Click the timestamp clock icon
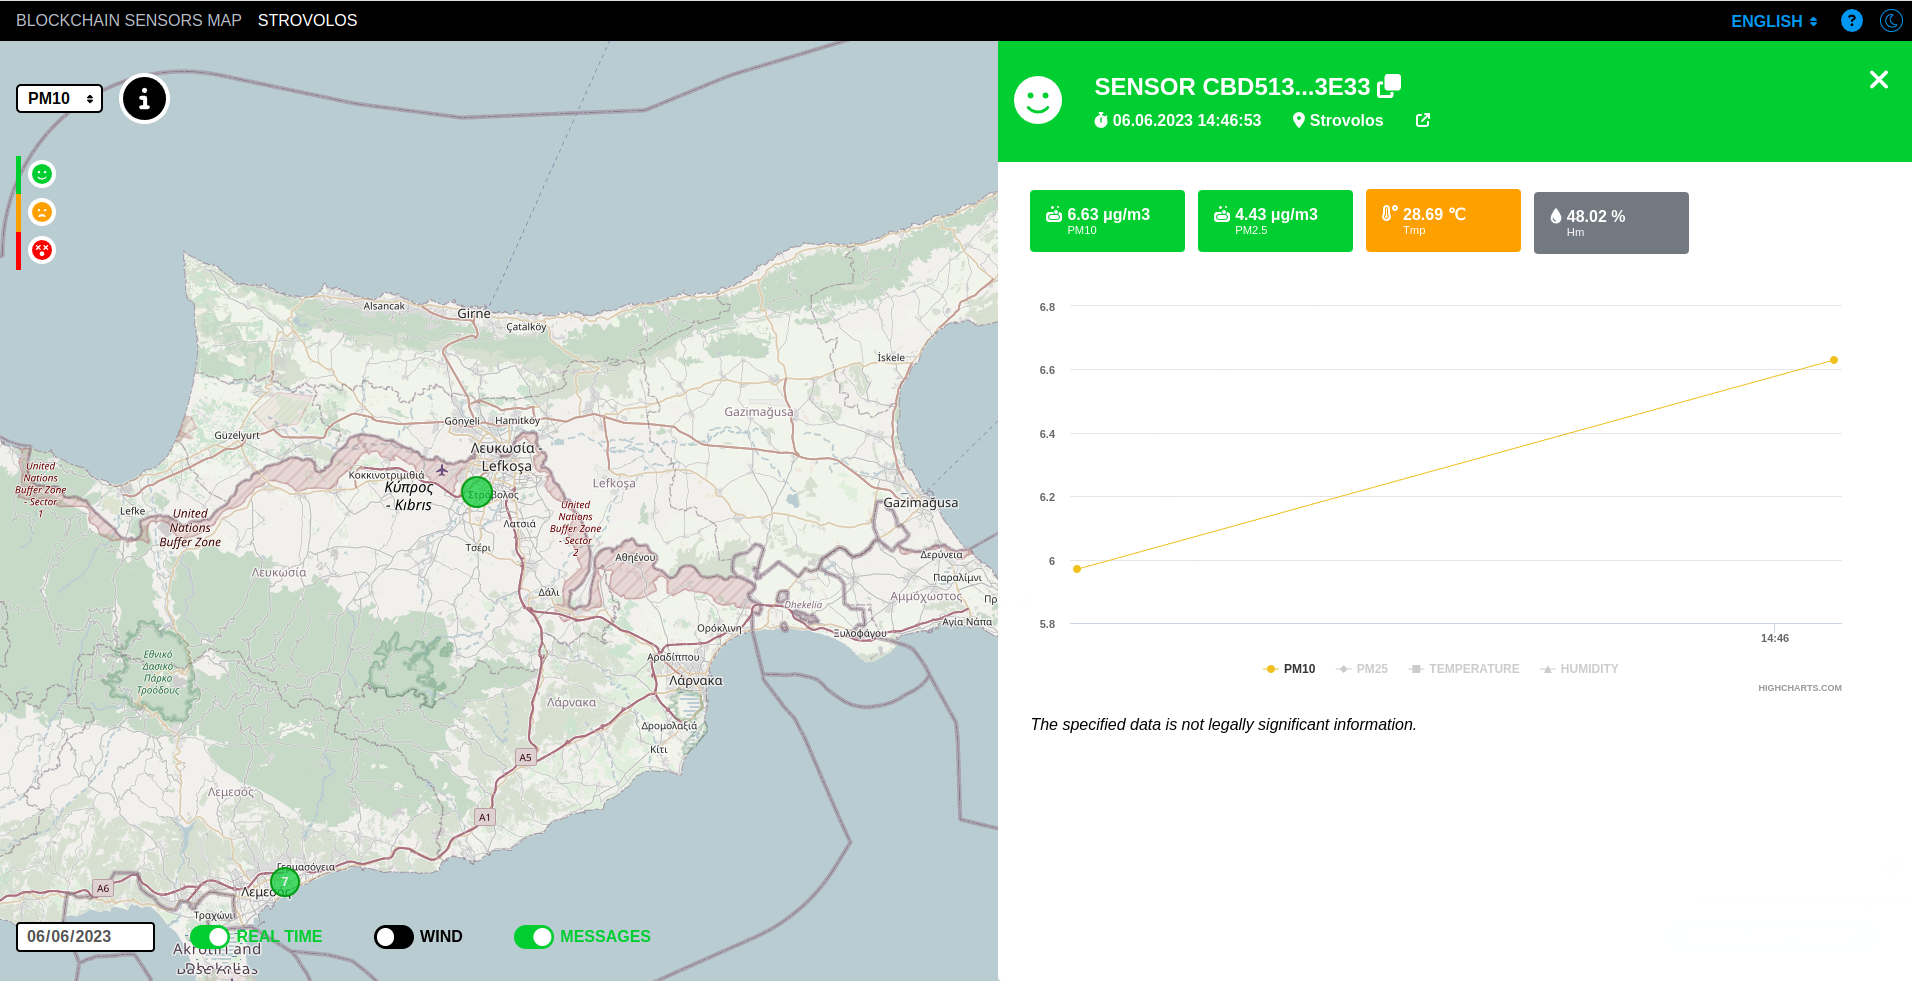1912x981 pixels. click(x=1101, y=120)
